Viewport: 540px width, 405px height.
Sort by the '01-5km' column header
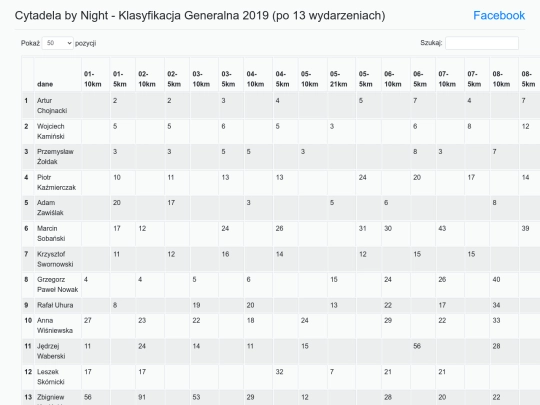pos(123,74)
